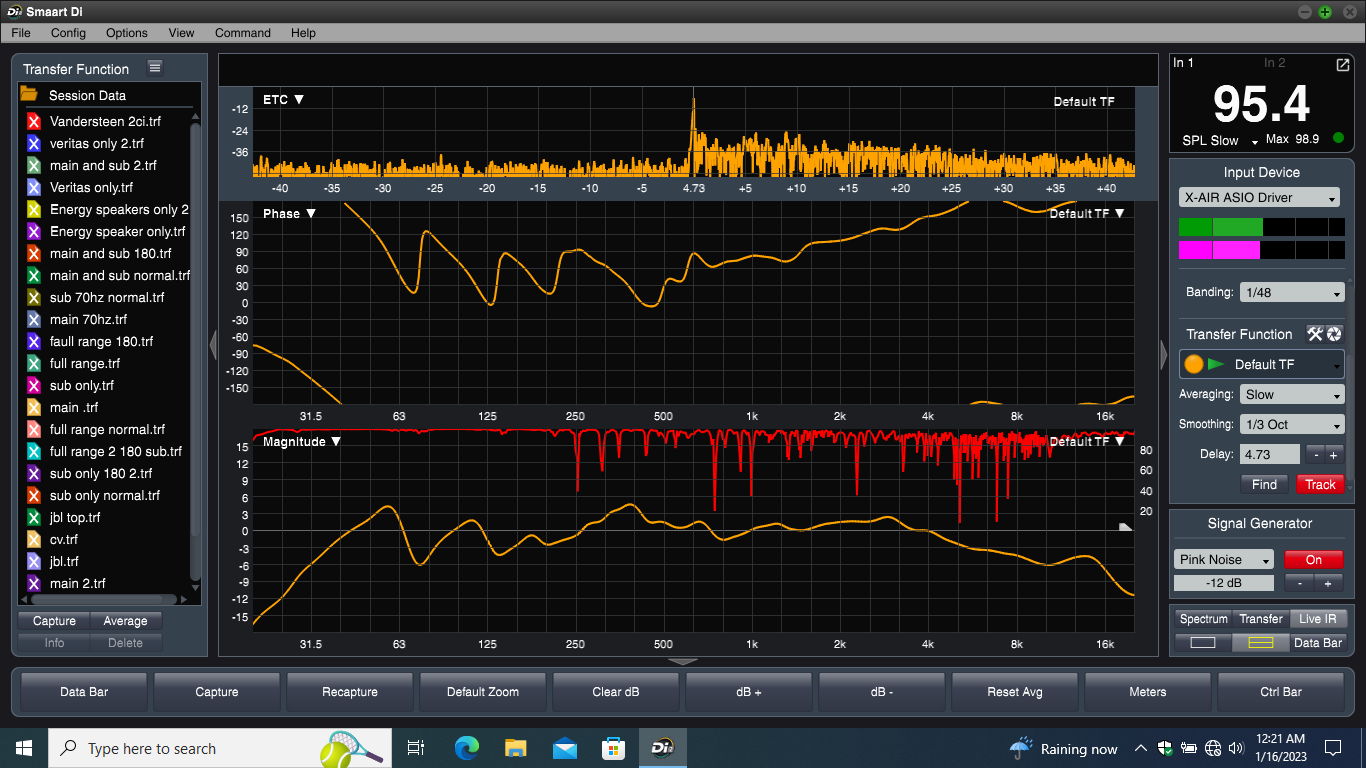Toggle visibility of Vandersteen 2ci.trf trace
This screenshot has width=1366, height=768.
click(x=33, y=121)
